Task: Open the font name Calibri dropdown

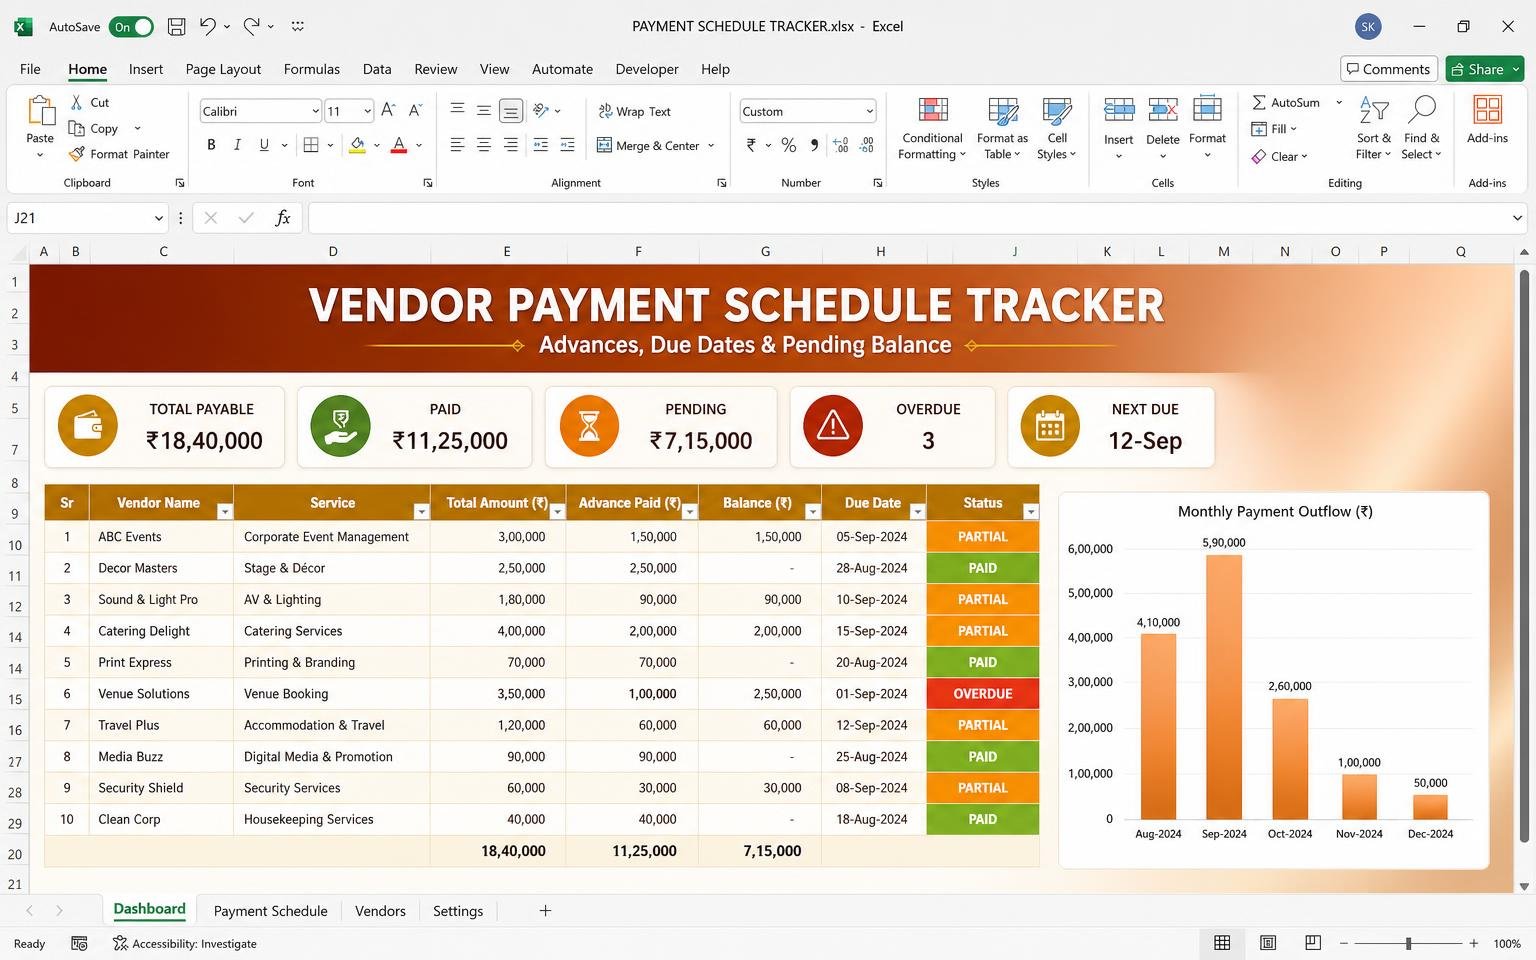Action: tap(316, 111)
